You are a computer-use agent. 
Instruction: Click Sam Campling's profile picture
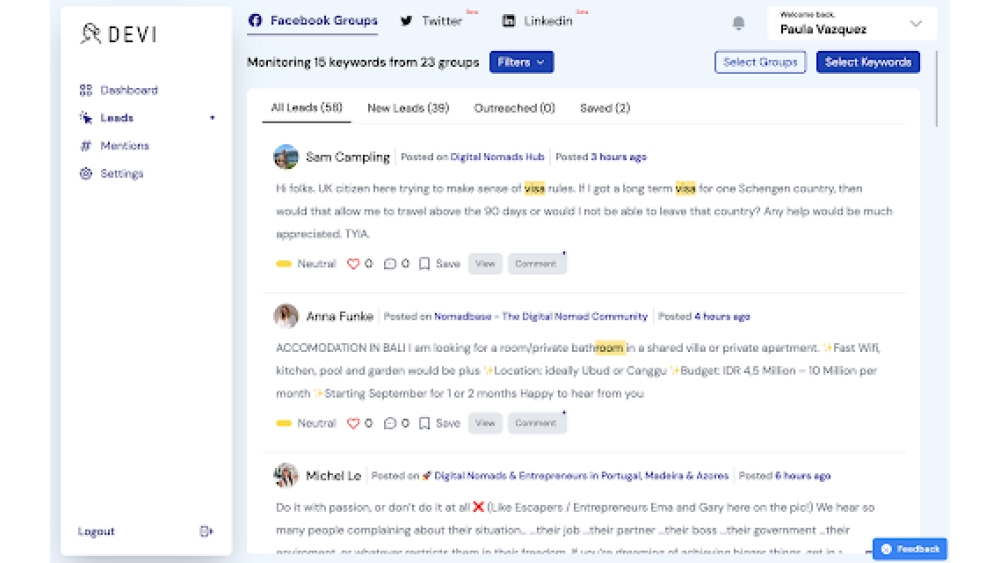[286, 157]
